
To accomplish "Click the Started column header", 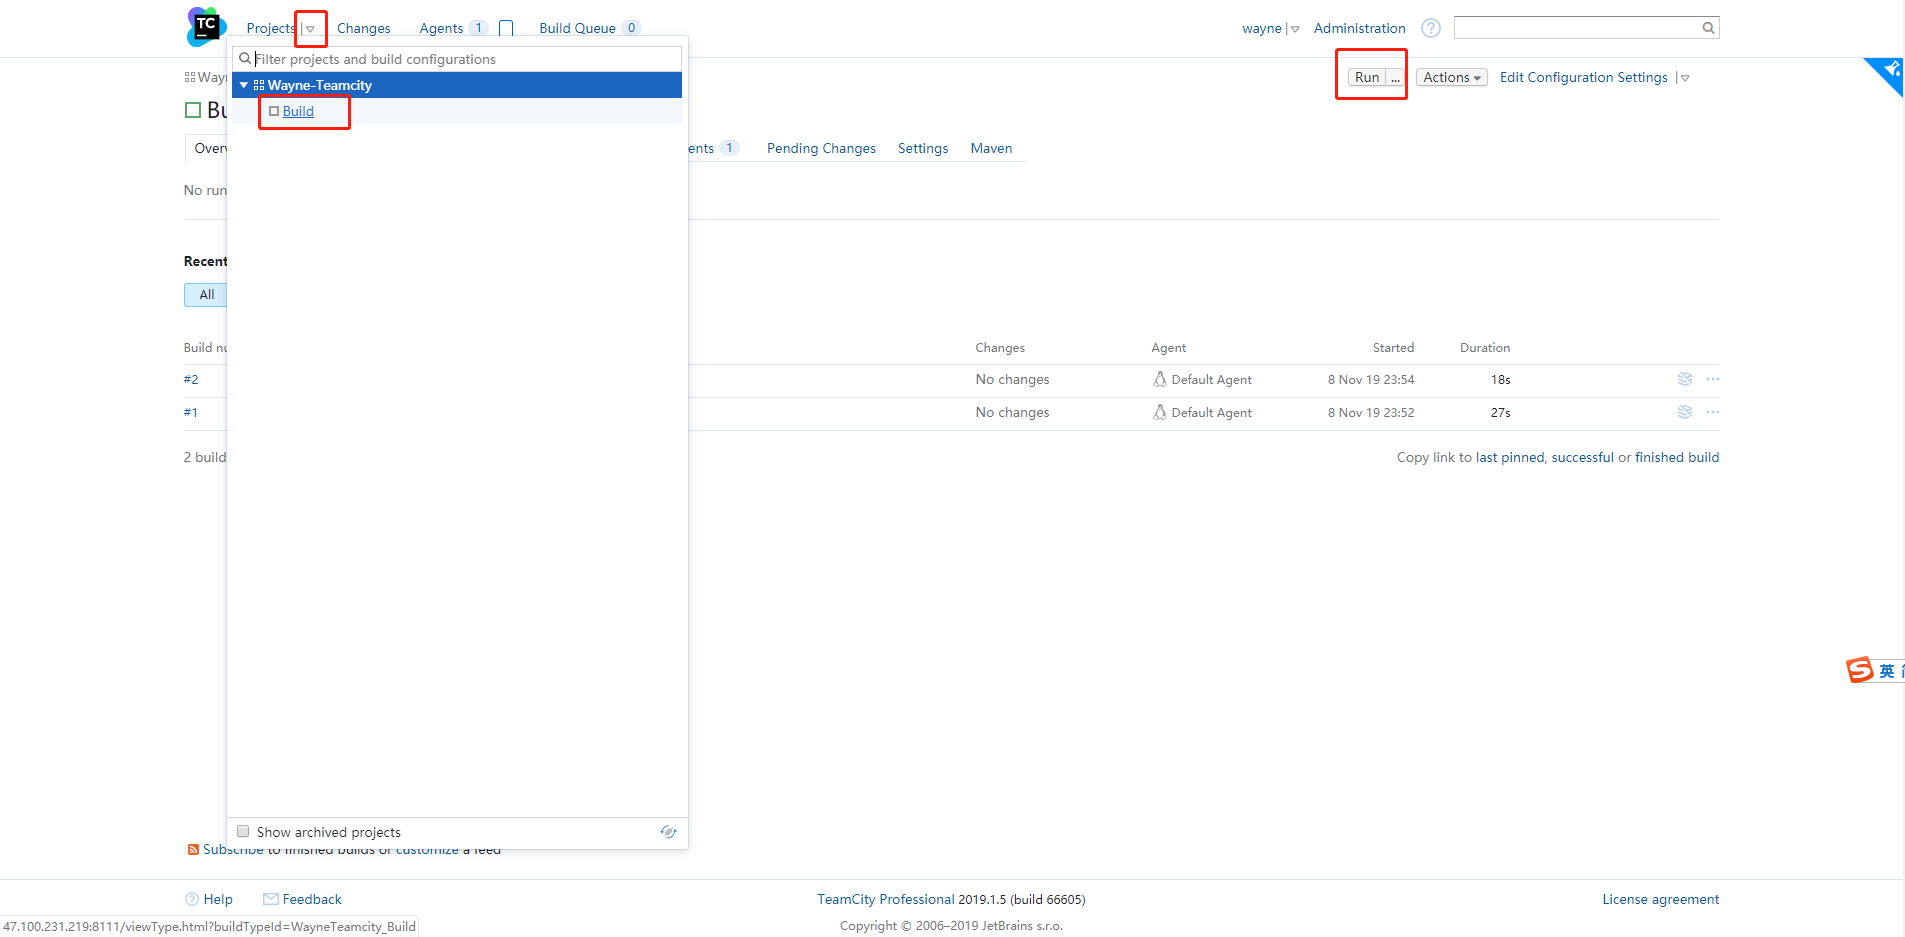I will click(x=1393, y=348).
